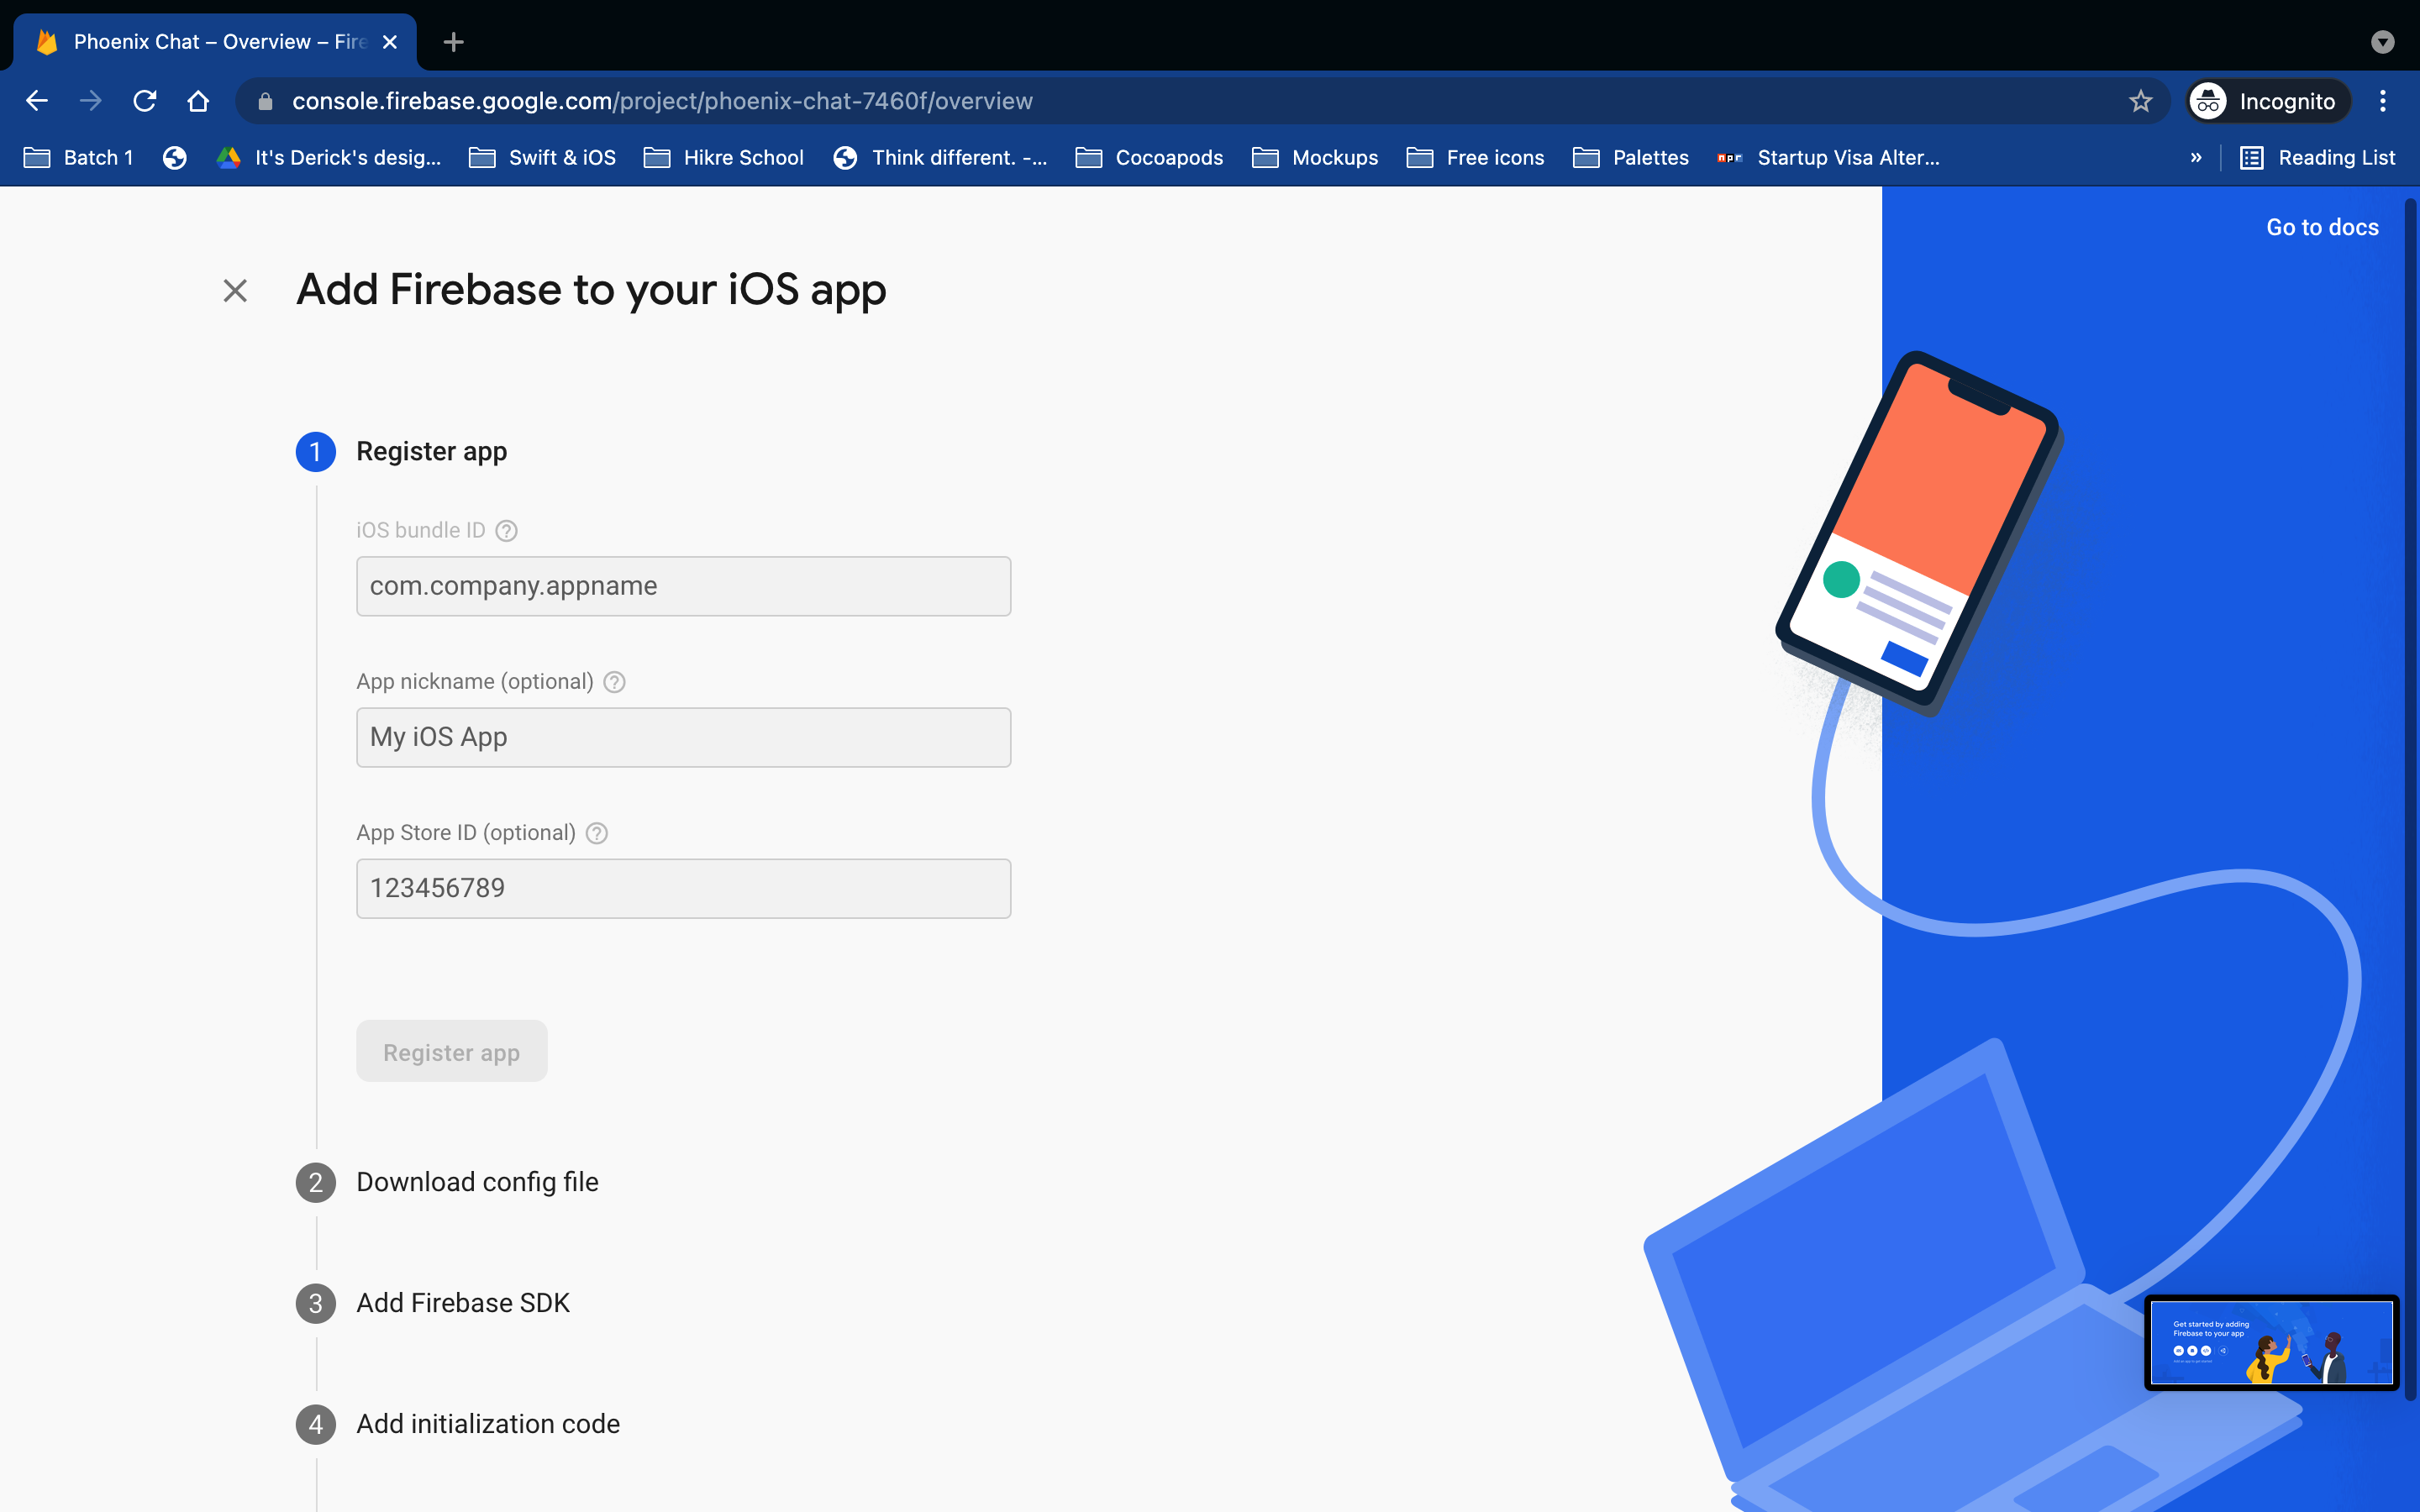Navigate back with the back arrow

click(37, 101)
